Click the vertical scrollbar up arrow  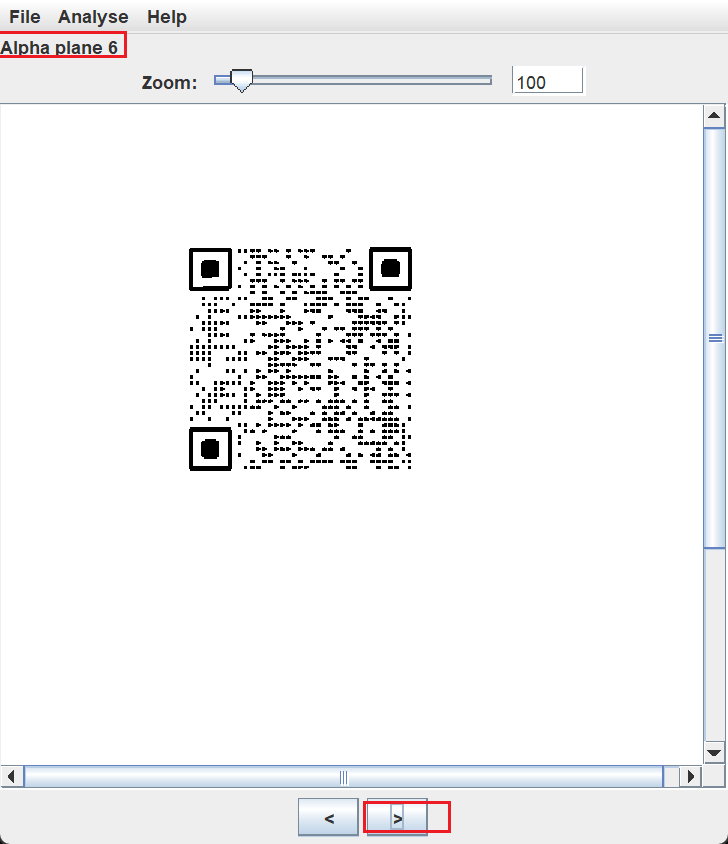714,116
